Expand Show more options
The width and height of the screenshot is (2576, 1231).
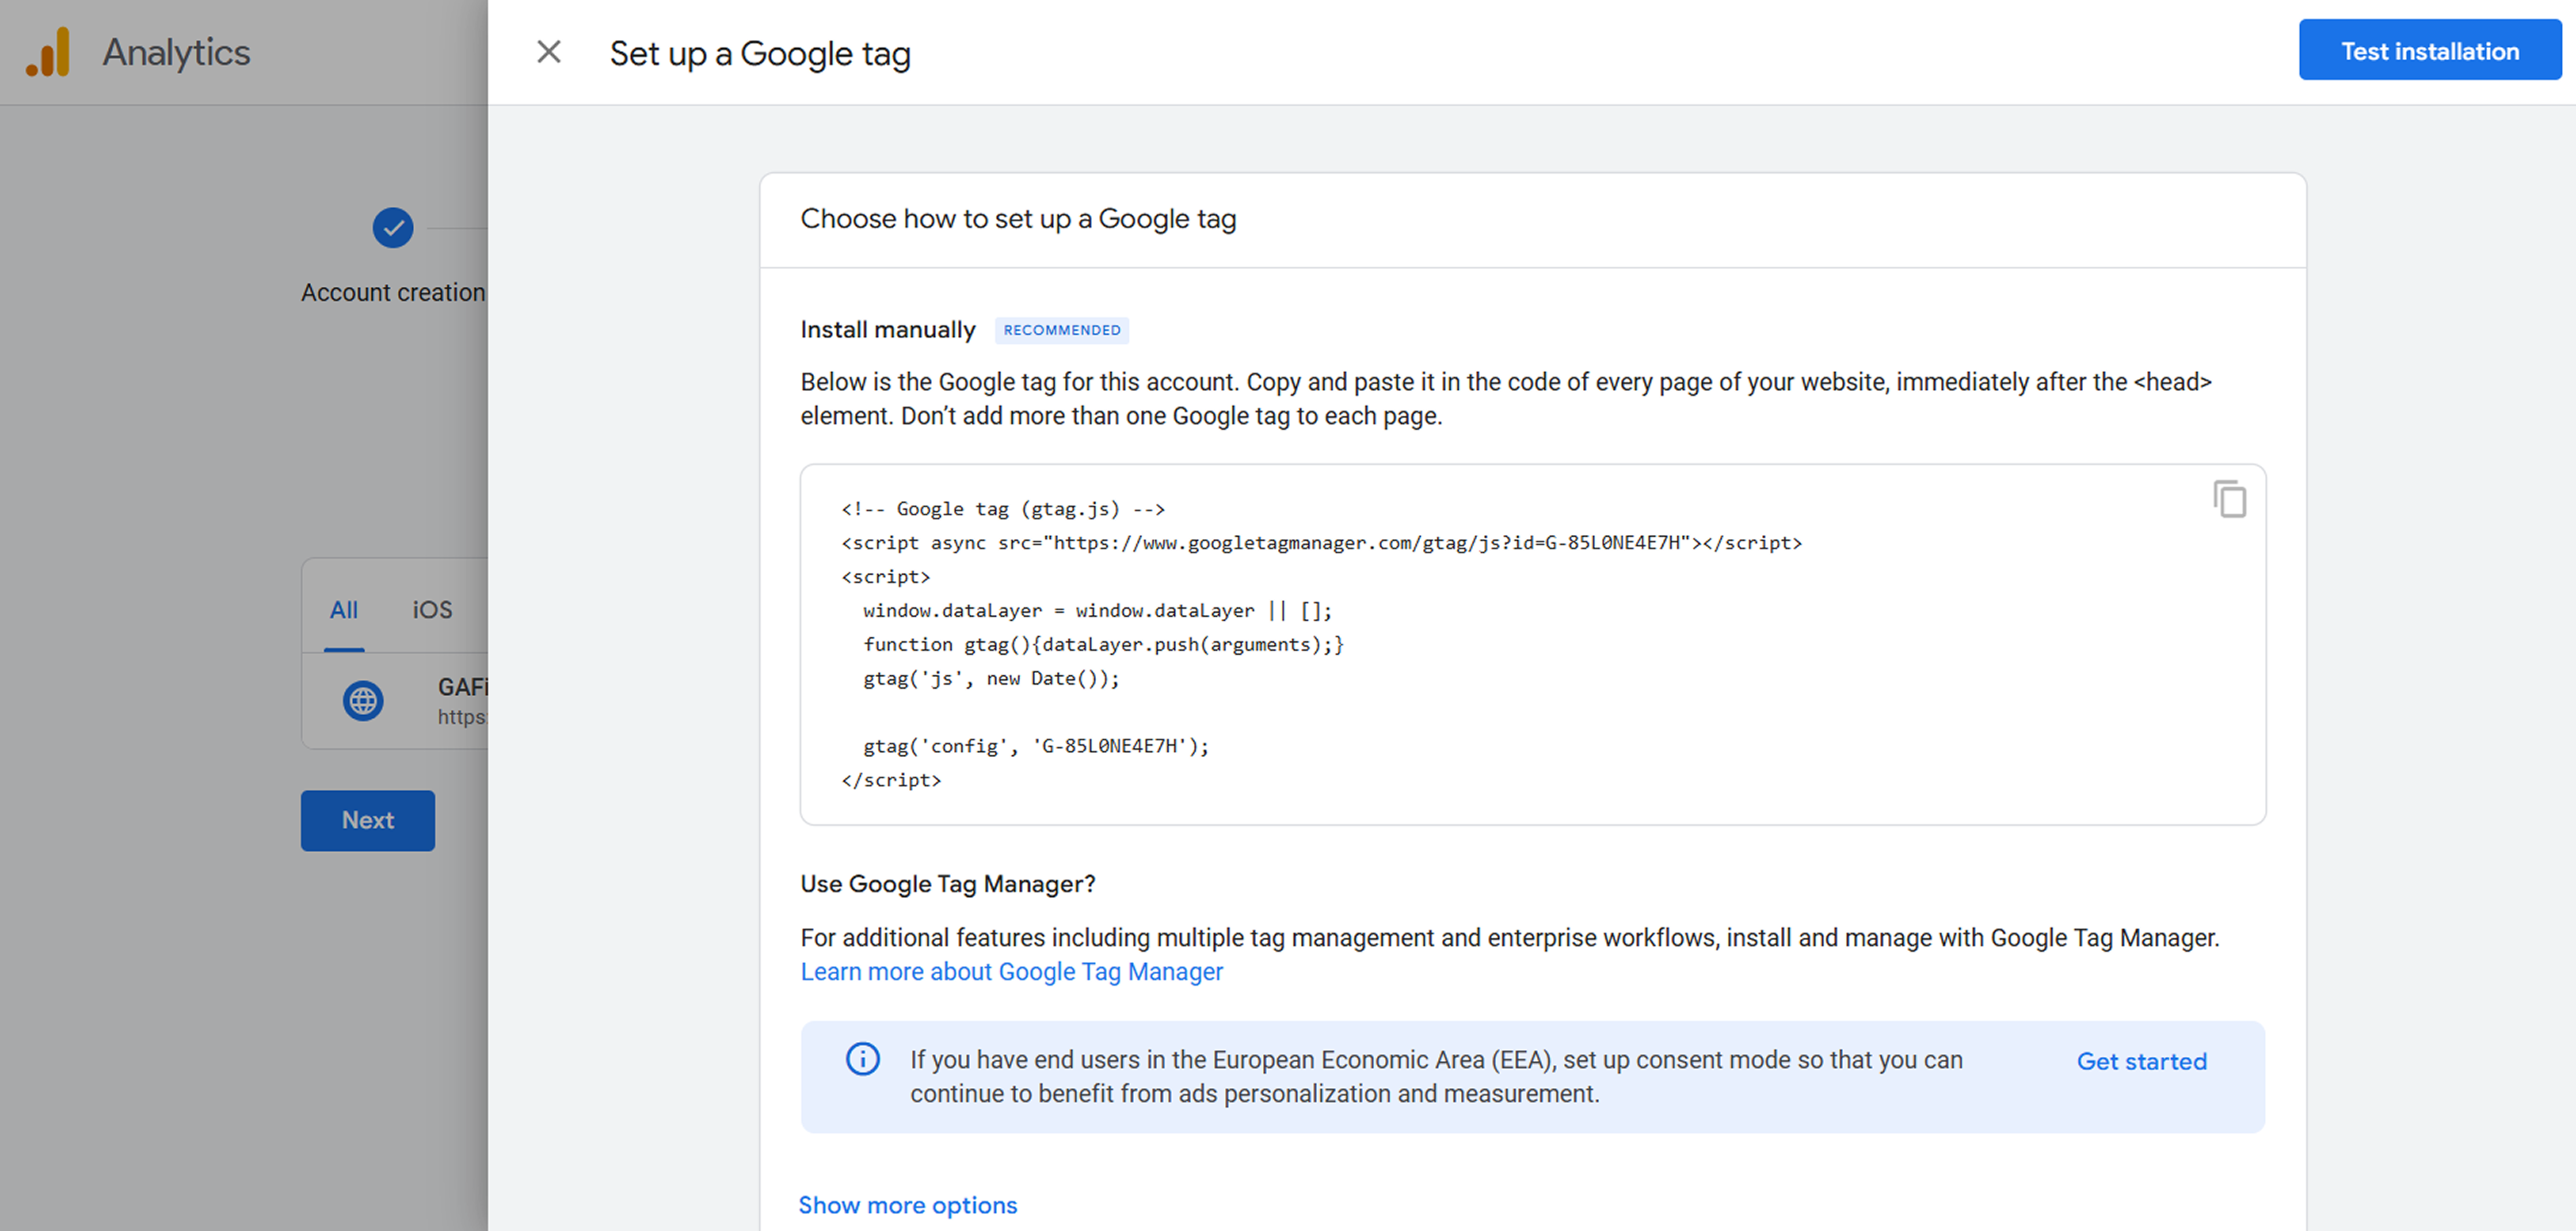point(907,1205)
